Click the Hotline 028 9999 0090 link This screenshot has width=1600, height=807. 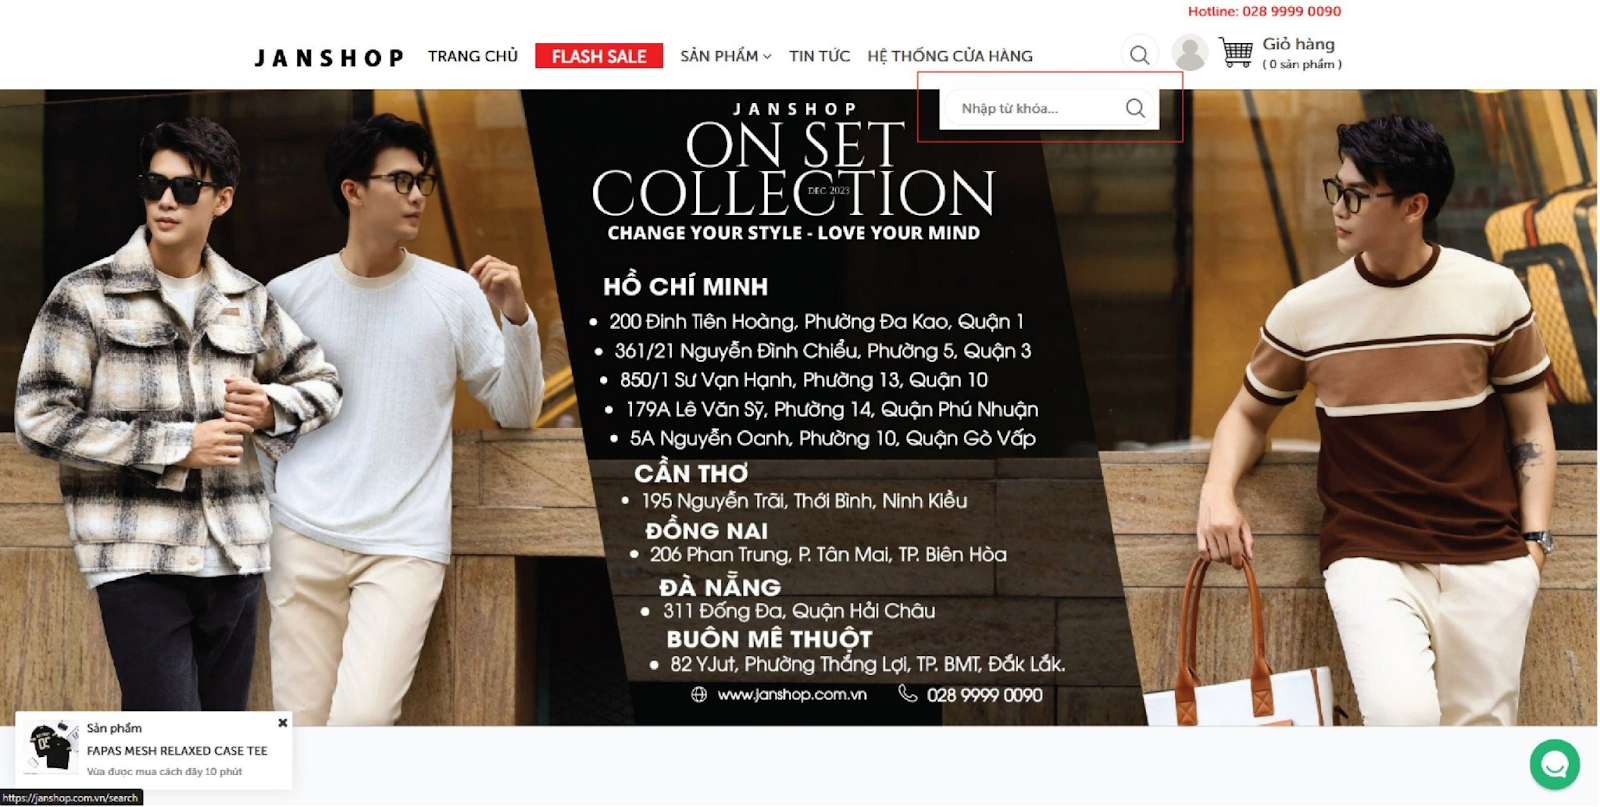click(1264, 11)
